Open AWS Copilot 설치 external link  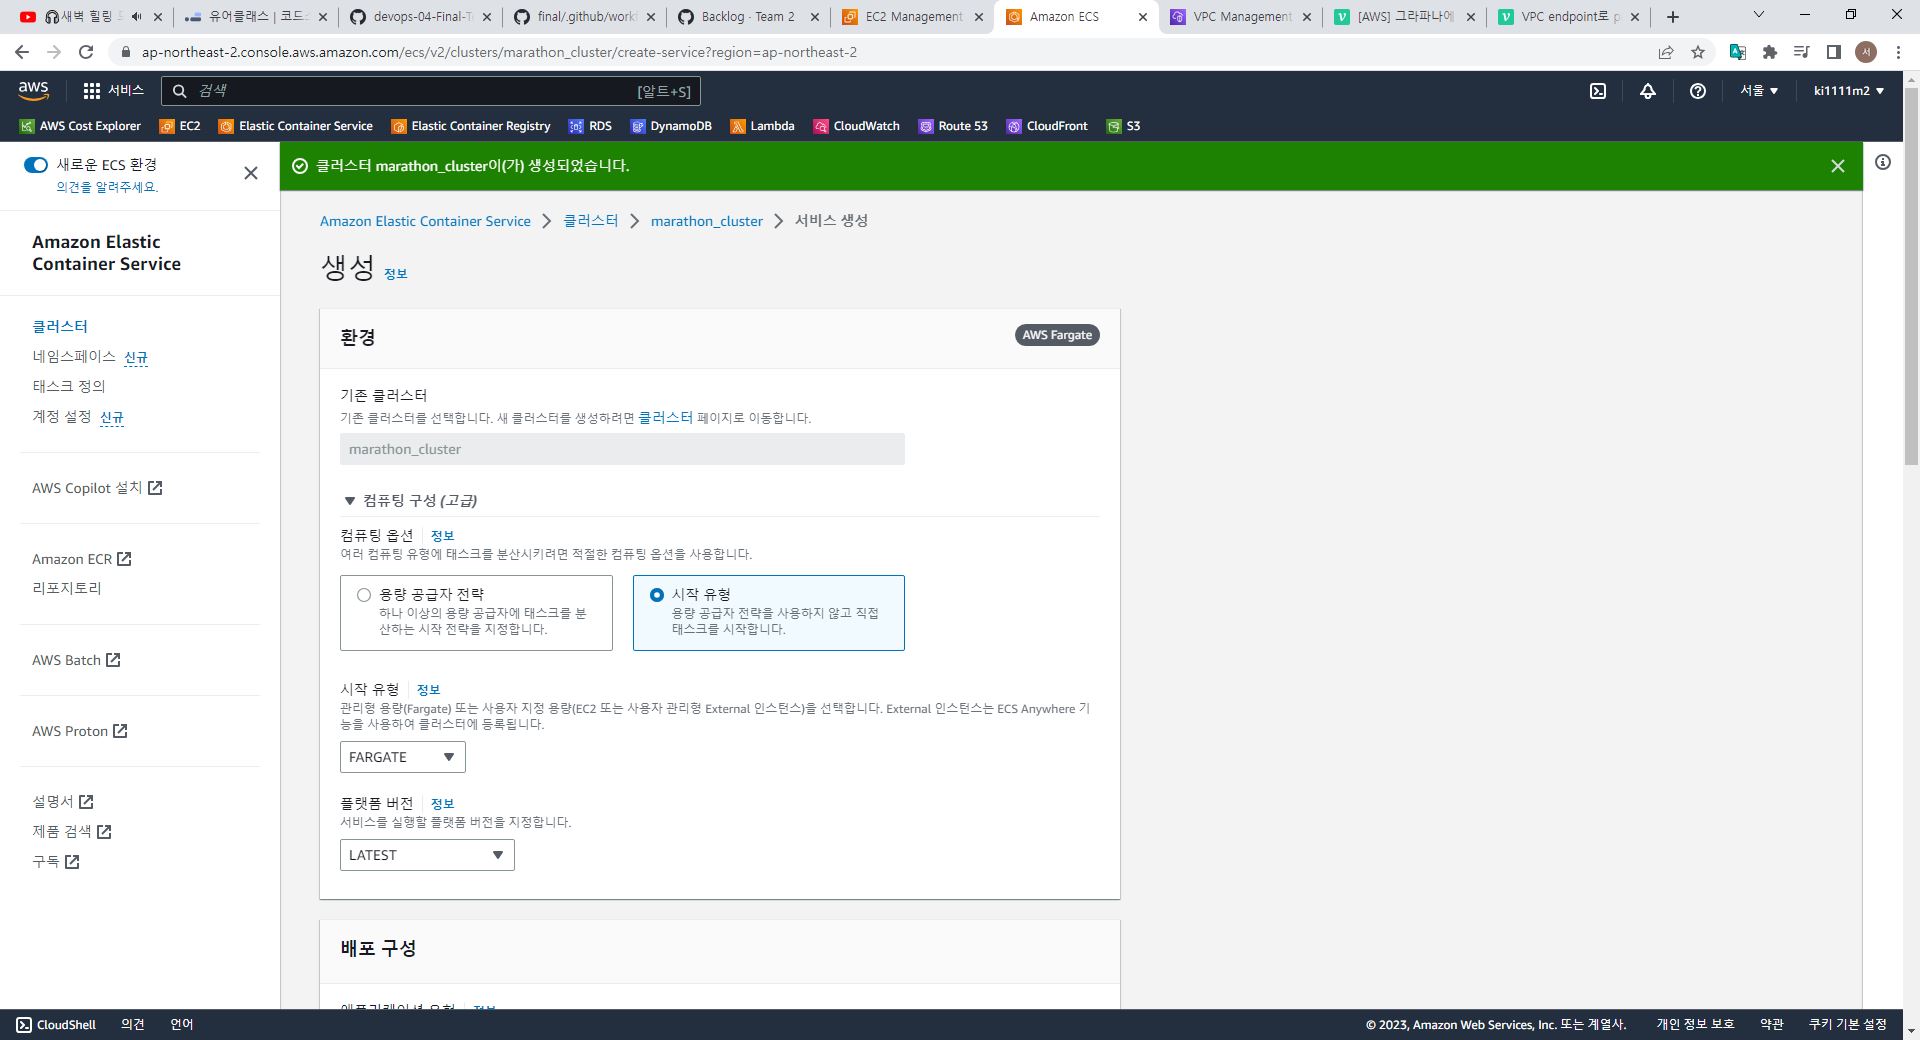[97, 488]
